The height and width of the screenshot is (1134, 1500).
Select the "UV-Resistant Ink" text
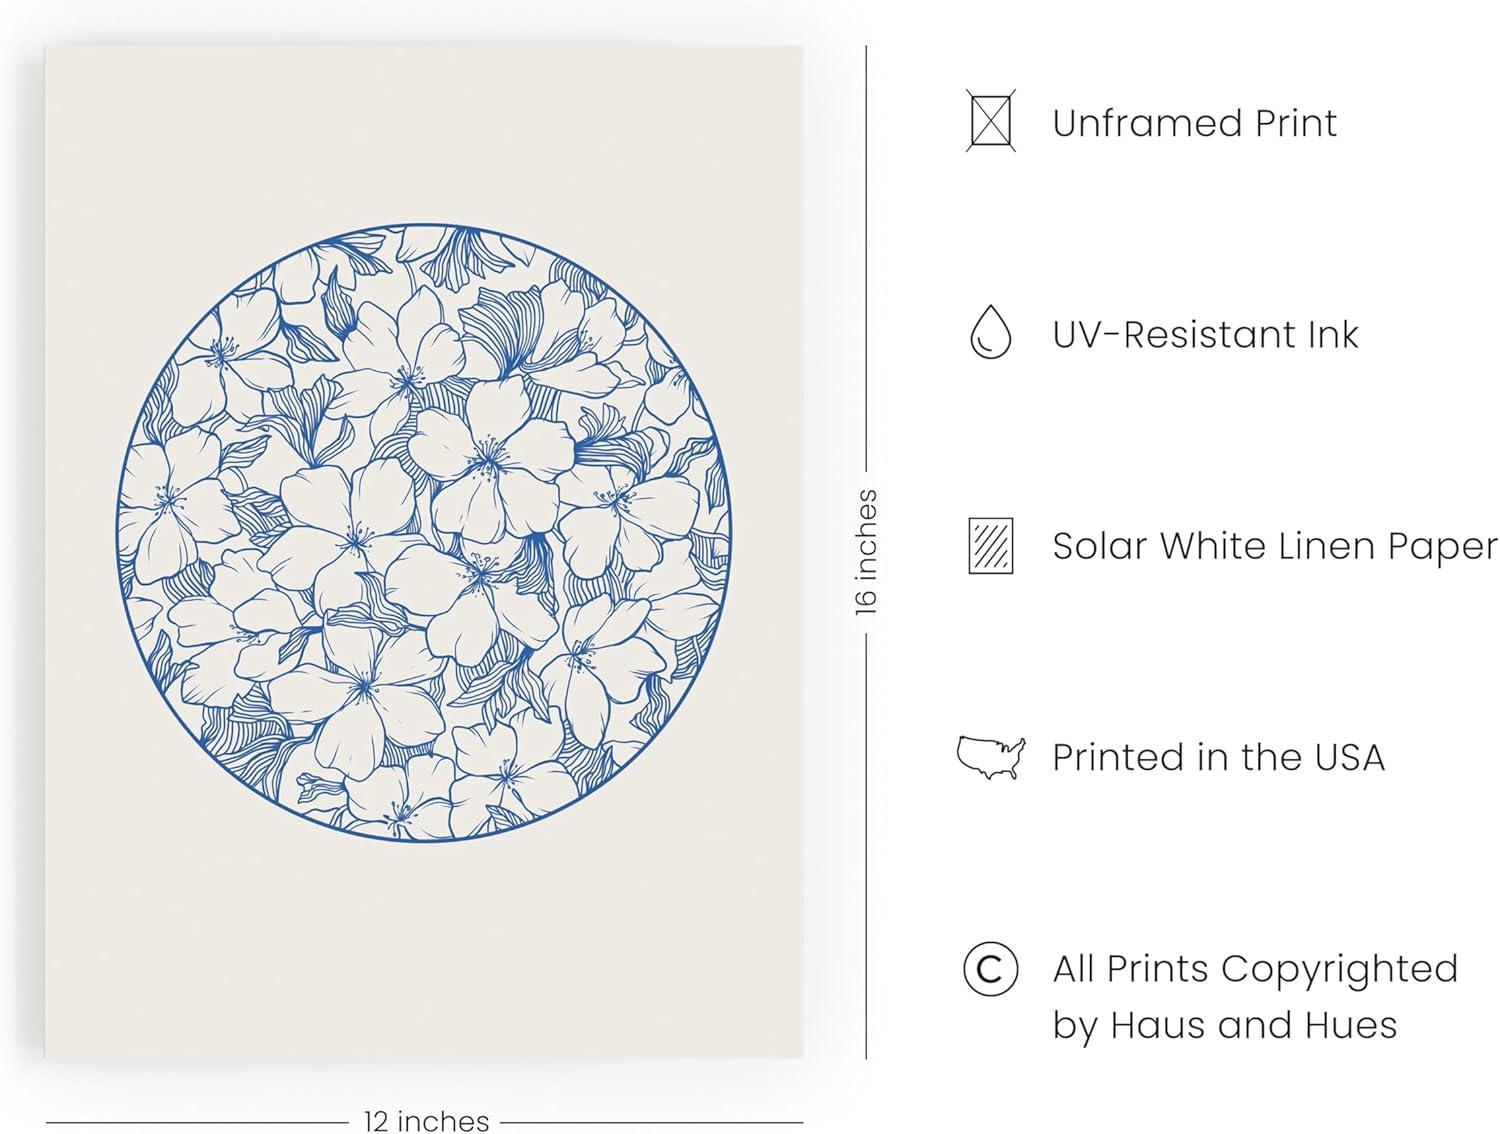(1205, 334)
